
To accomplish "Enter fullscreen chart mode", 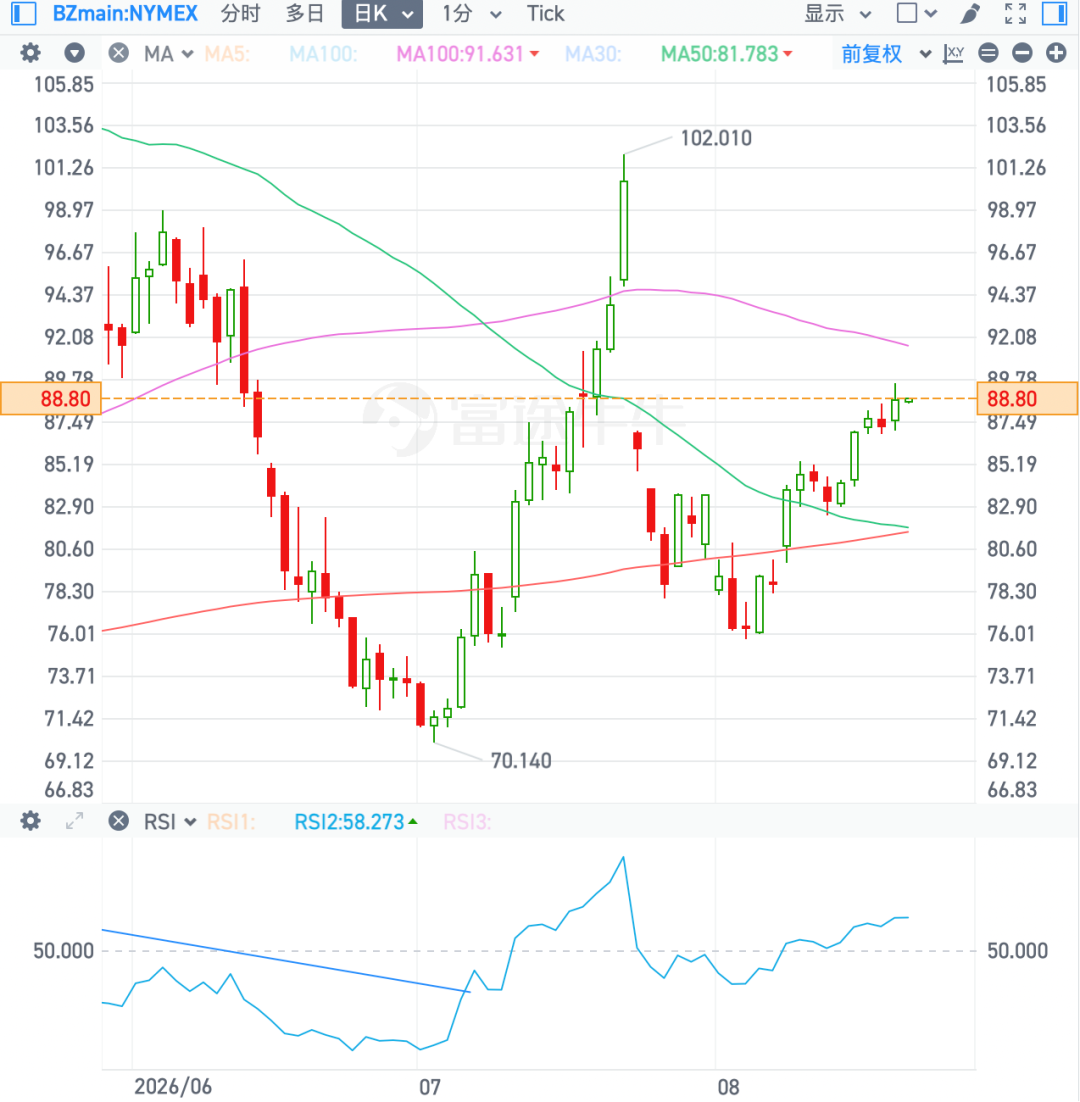I will tap(1015, 13).
